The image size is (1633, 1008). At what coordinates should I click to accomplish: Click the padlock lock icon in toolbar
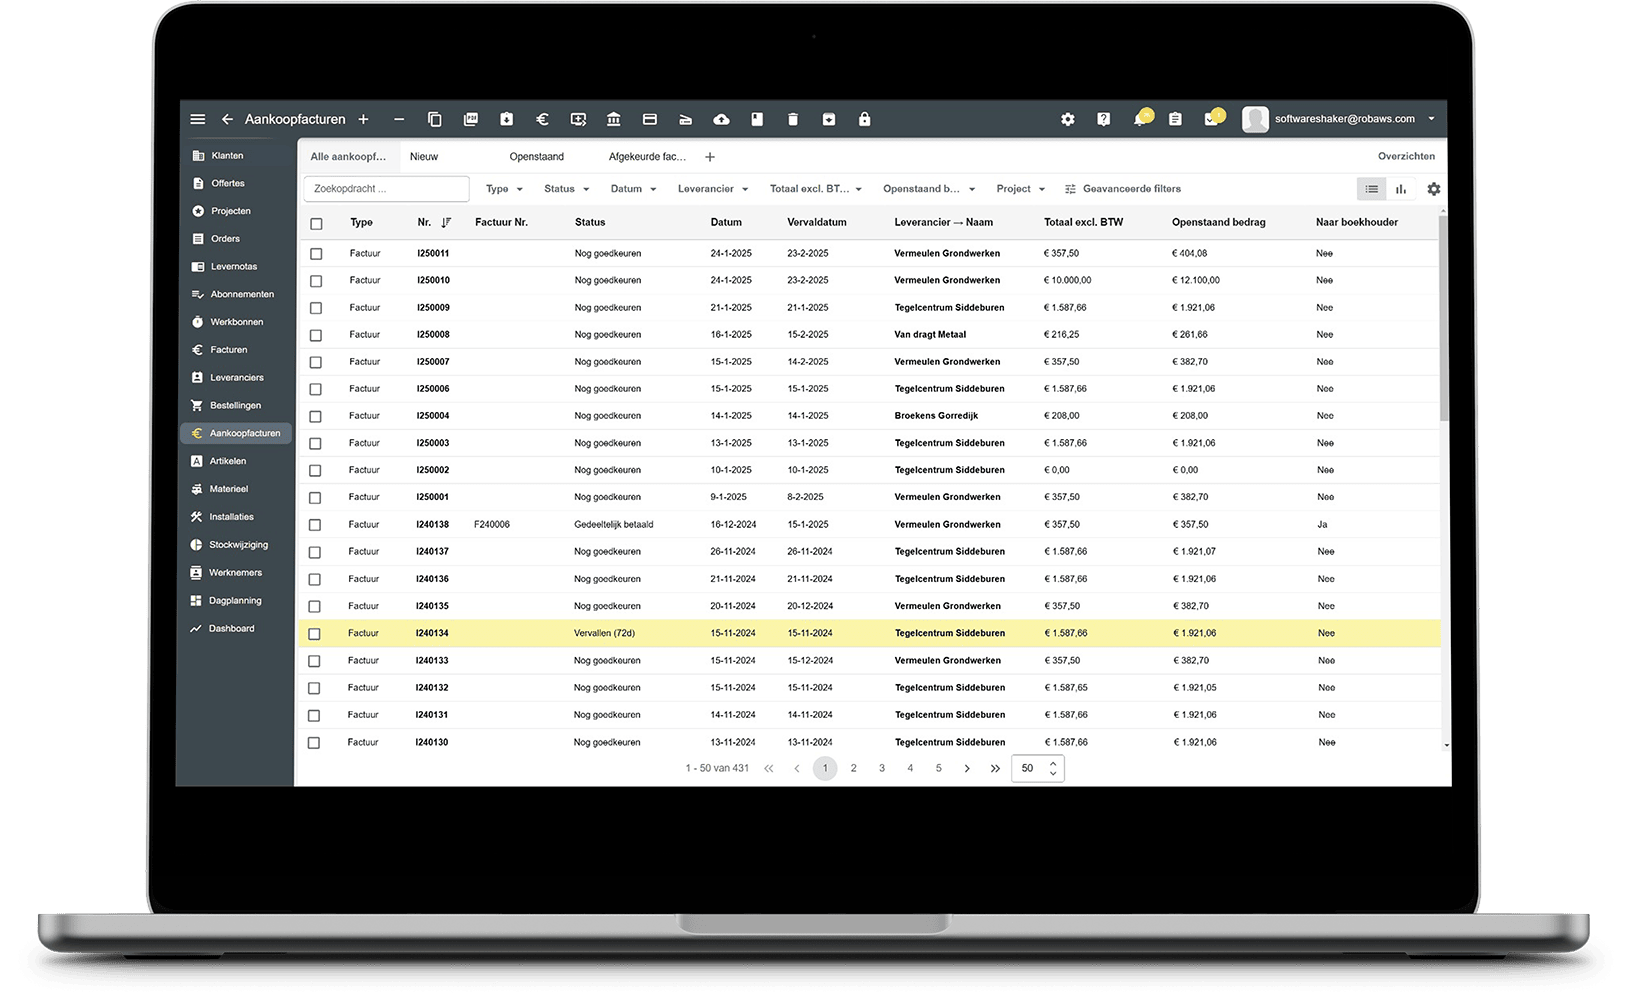[864, 119]
